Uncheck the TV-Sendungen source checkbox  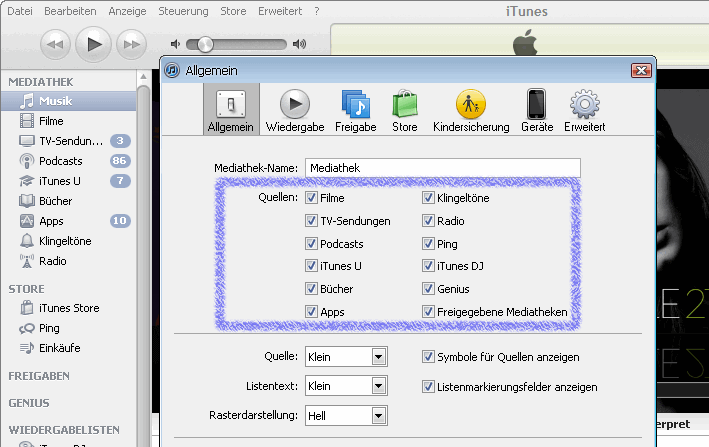click(311, 221)
